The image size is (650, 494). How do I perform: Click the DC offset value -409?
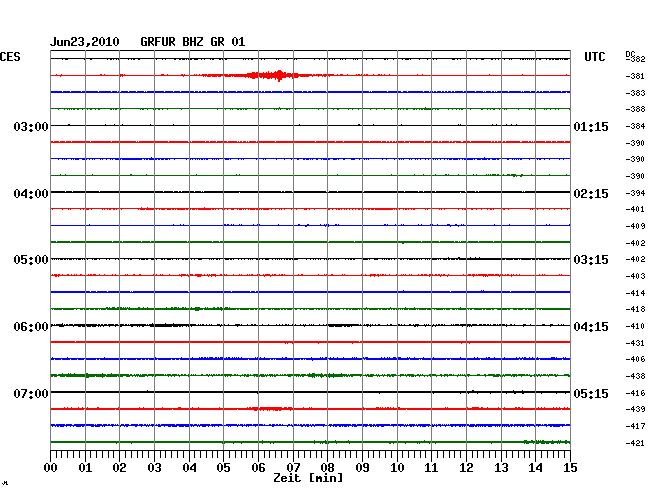[x=635, y=226]
